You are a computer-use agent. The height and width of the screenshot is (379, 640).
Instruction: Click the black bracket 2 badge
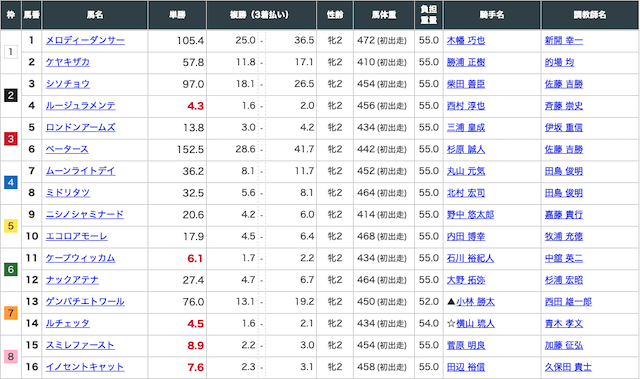11,95
